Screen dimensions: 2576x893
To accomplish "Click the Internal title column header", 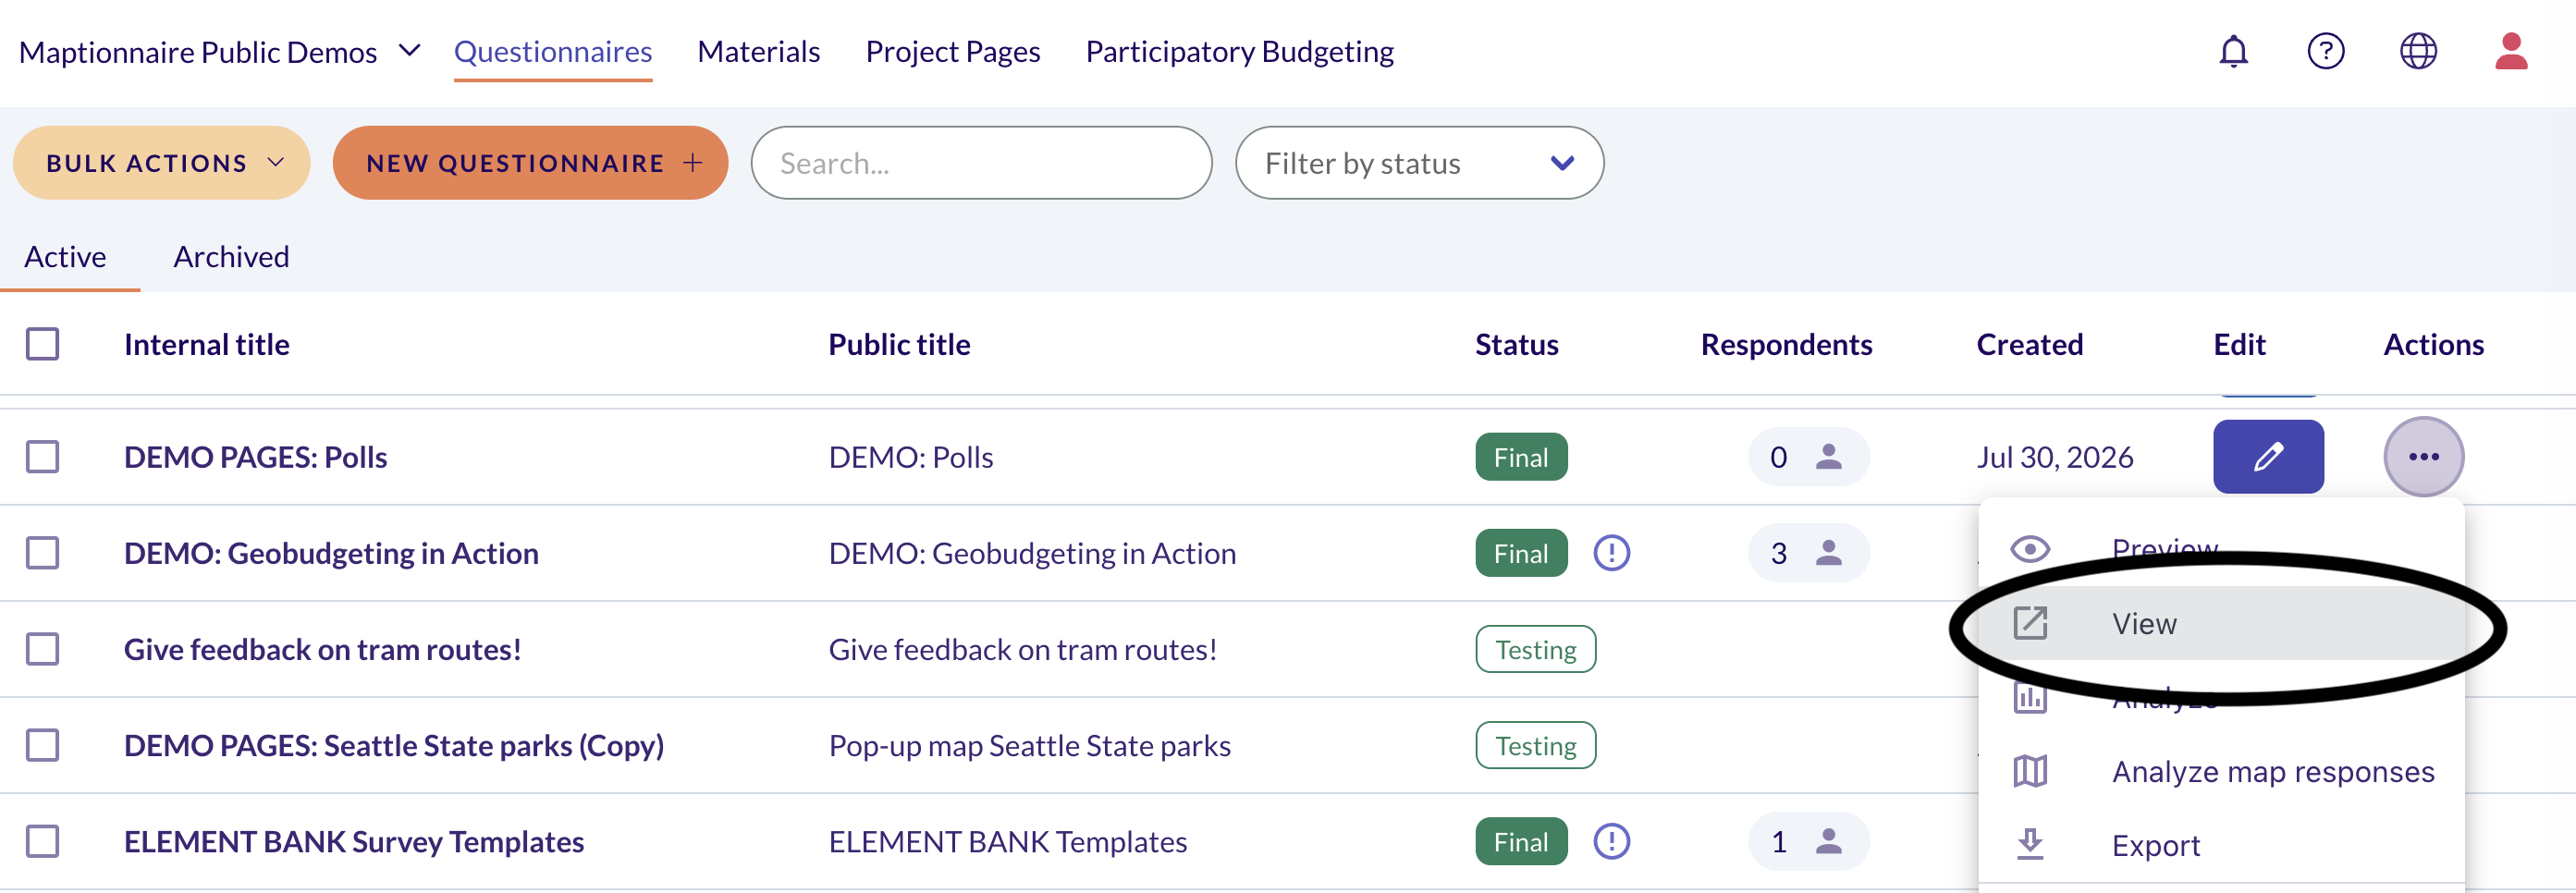I will point(206,344).
